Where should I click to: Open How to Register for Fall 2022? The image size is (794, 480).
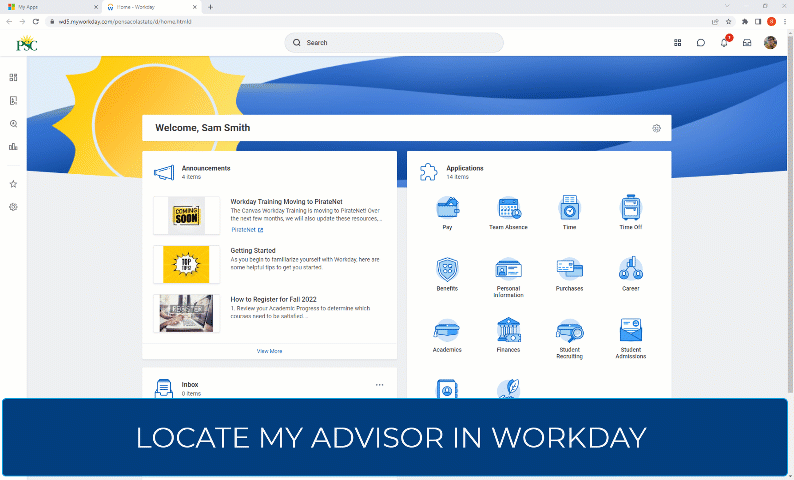(x=273, y=299)
